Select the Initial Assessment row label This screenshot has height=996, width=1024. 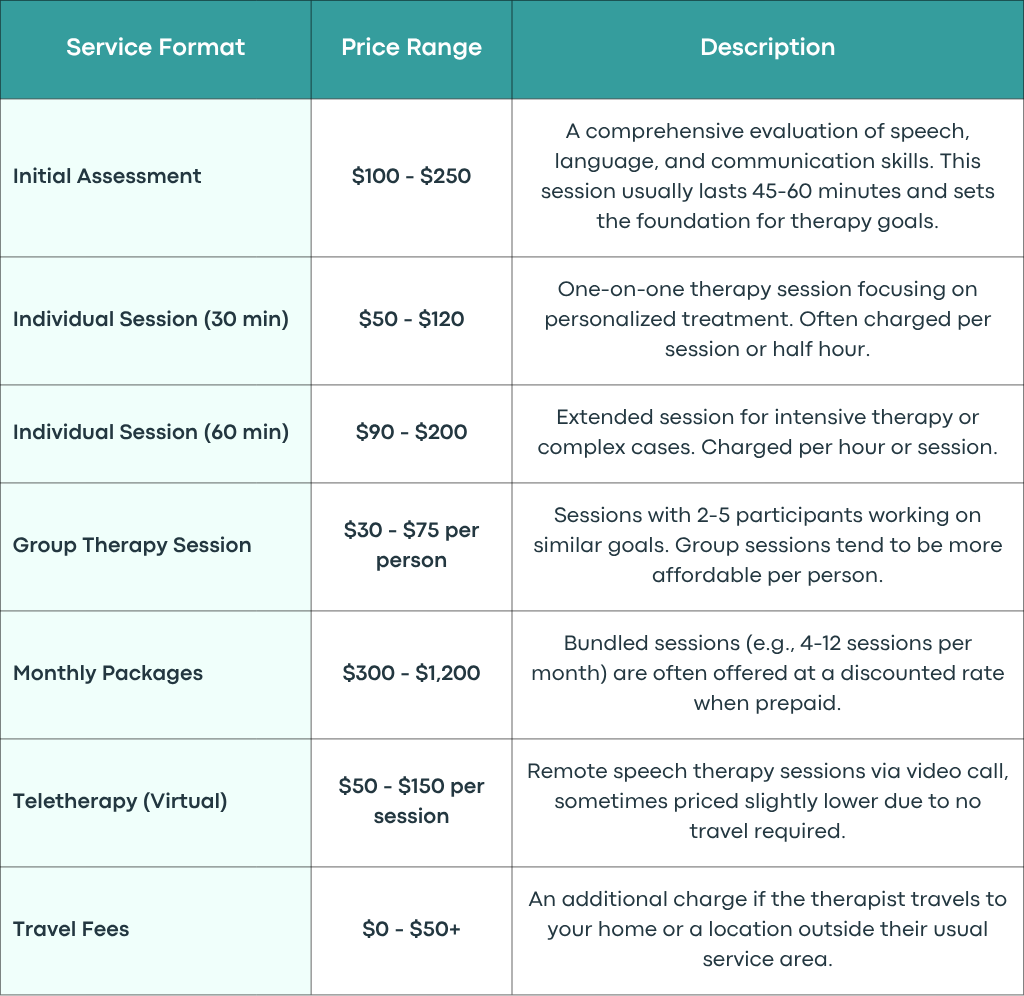click(107, 176)
